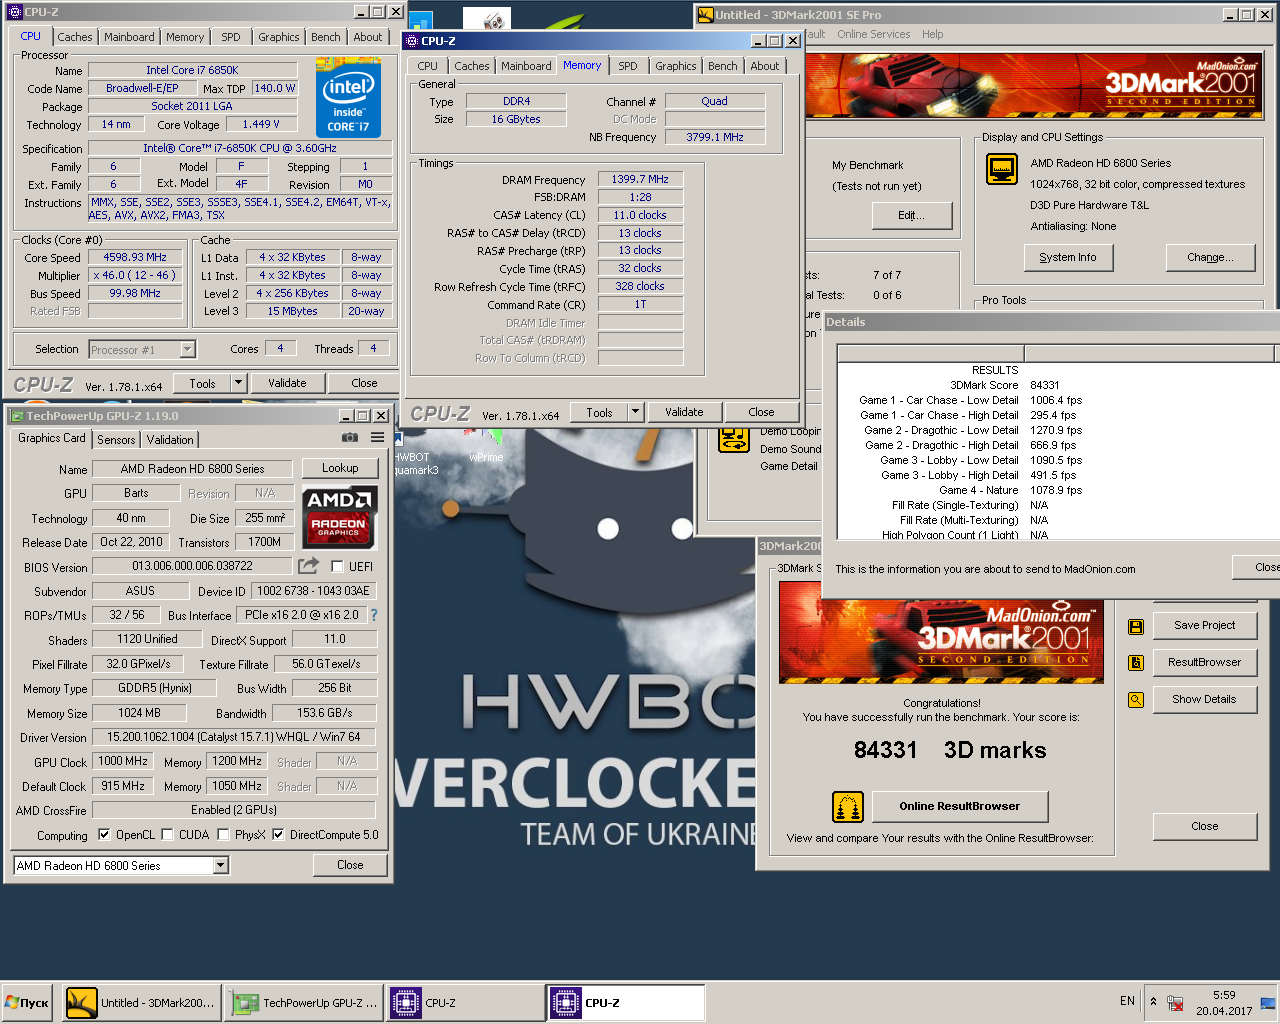Switch to Untitled - 3DMark200 taskbar button
The height and width of the screenshot is (1024, 1280).
coord(142,1003)
